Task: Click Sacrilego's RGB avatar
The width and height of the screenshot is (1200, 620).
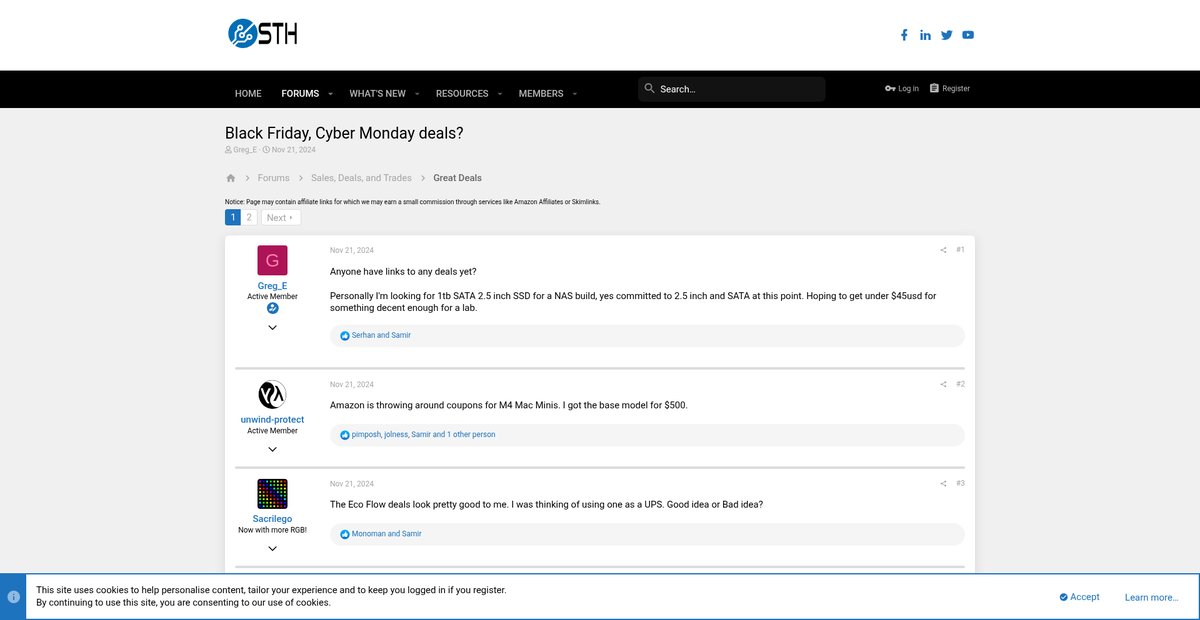Action: coord(272,494)
